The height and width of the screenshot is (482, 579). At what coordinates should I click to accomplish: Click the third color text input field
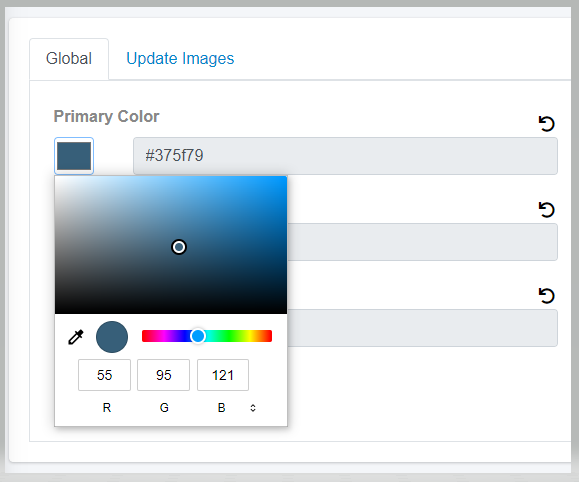coord(422,328)
